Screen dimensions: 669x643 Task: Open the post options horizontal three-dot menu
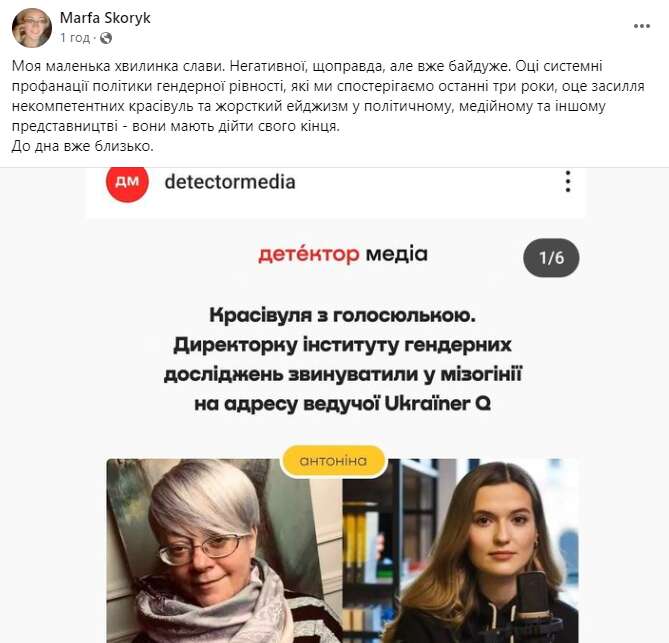[642, 26]
